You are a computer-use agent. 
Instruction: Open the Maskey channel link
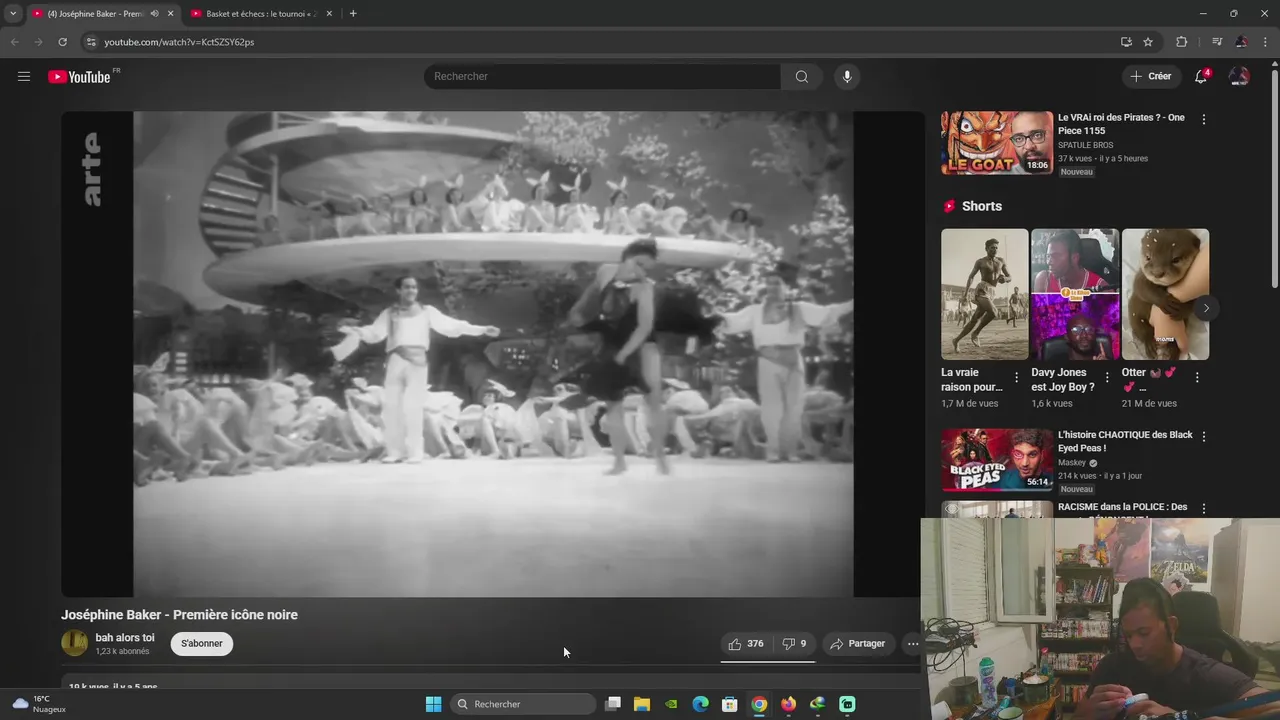1072,463
